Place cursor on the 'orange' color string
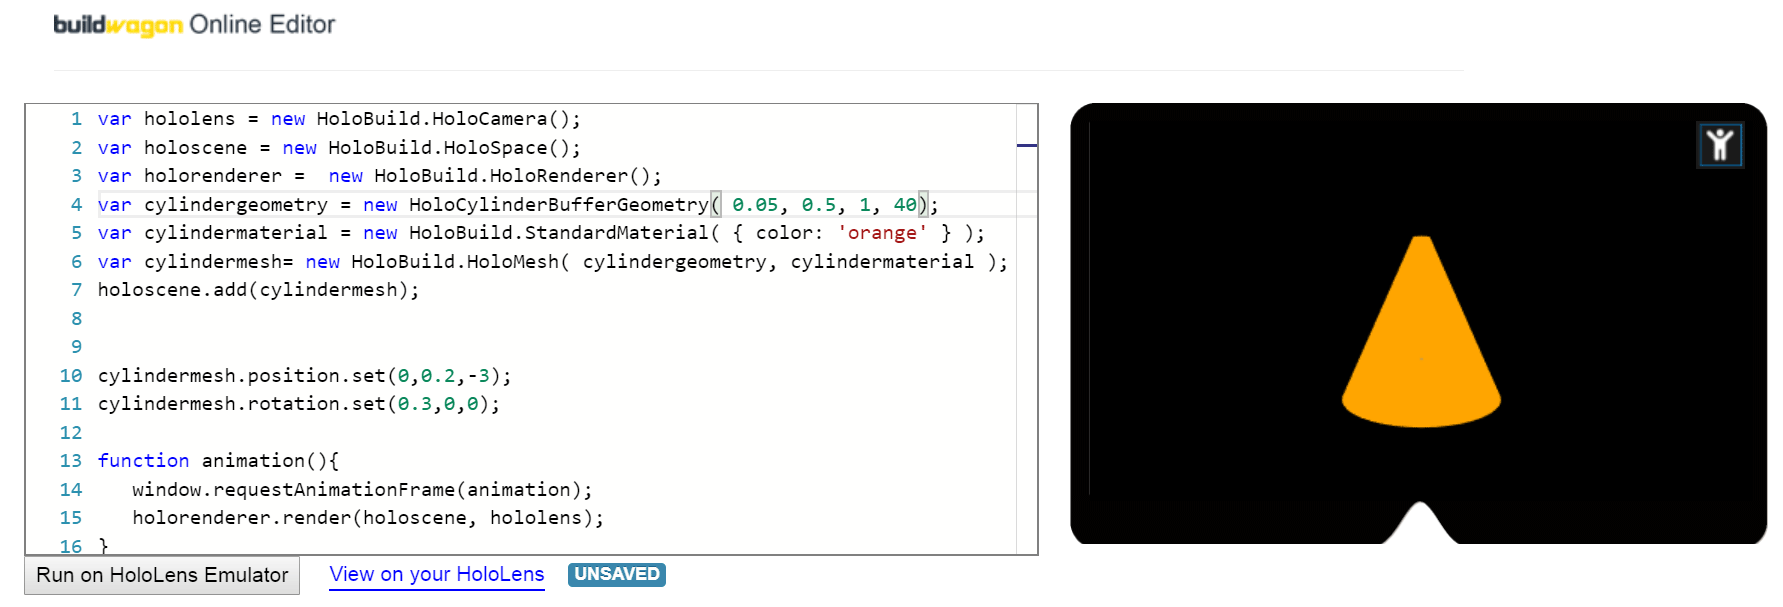The image size is (1783, 607). point(882,233)
